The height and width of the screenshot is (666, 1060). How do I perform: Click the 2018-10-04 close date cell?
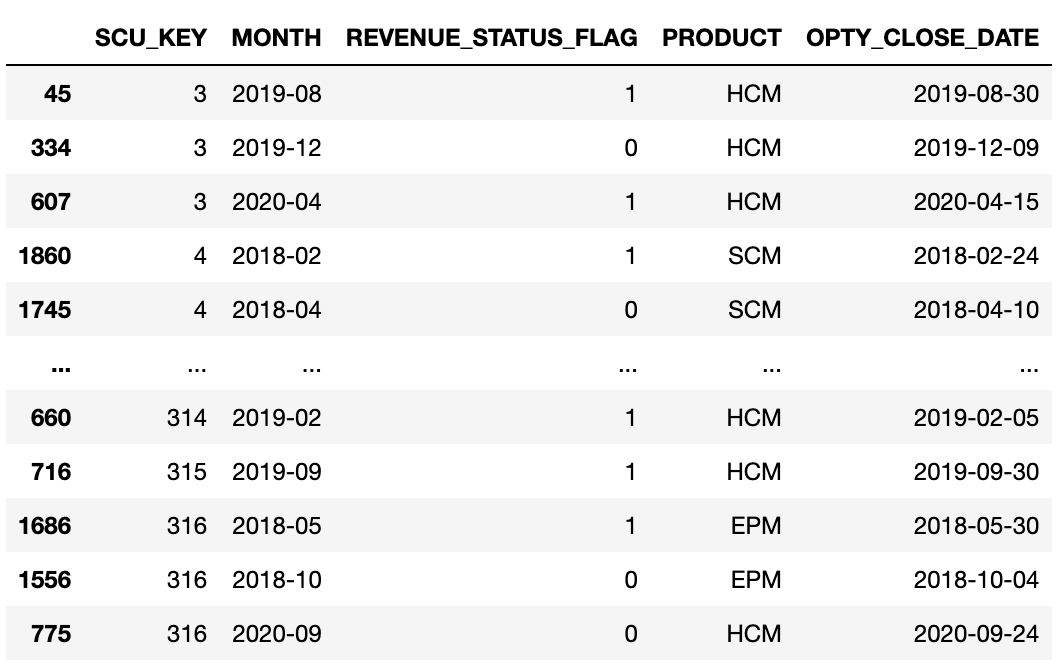[x=976, y=579]
